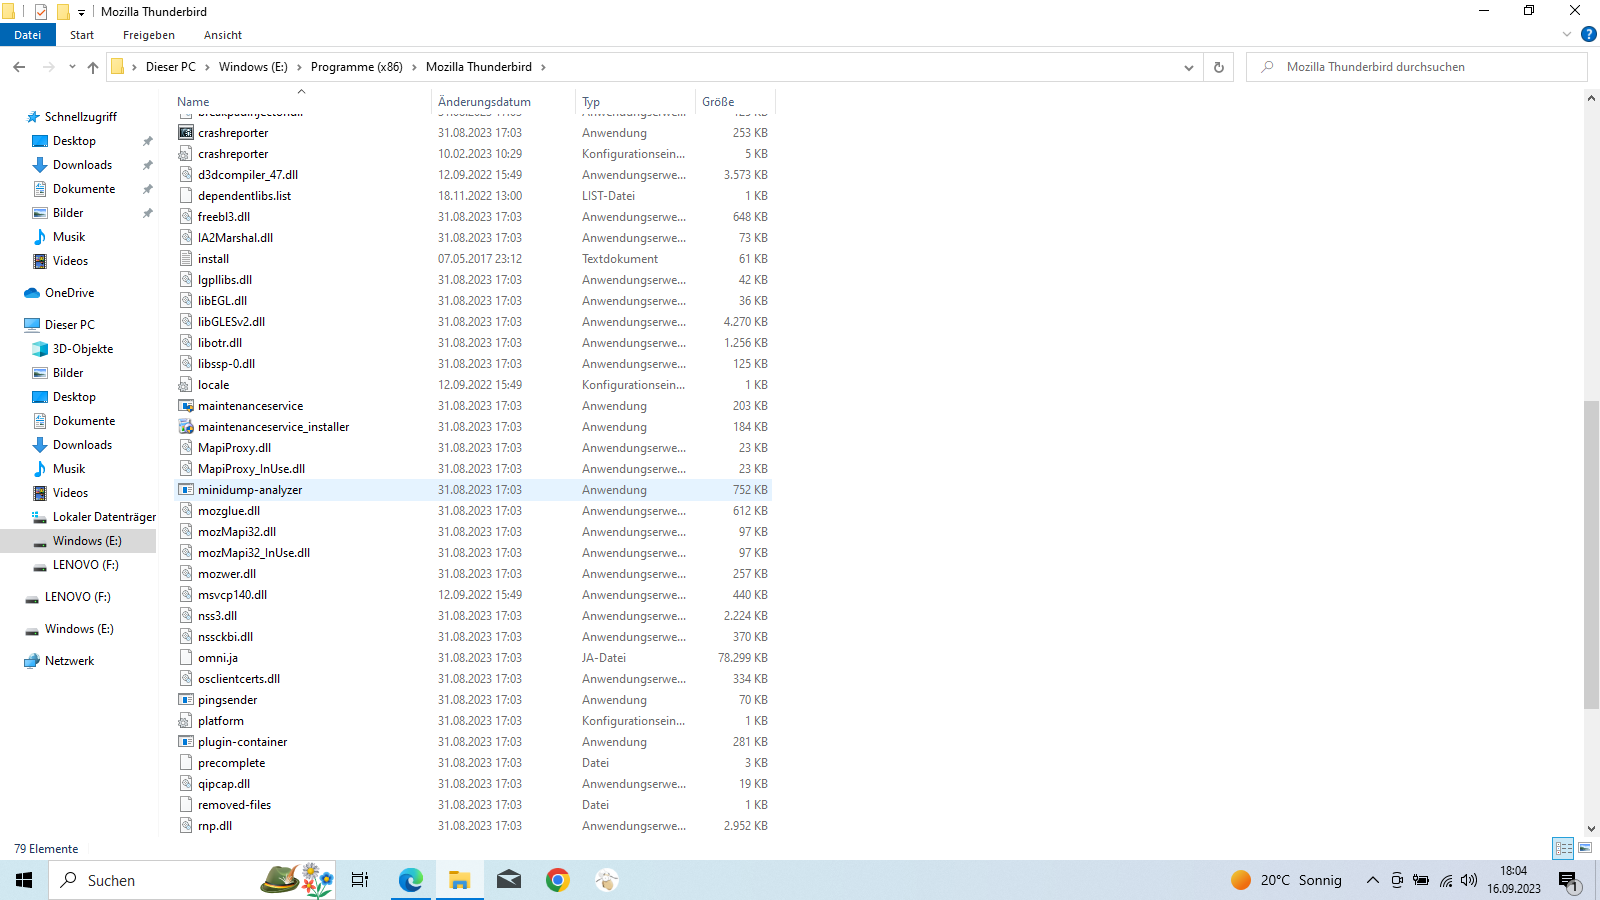Sort files by Änderungsdatum column
The width and height of the screenshot is (1600, 900).
pyautogui.click(x=504, y=101)
